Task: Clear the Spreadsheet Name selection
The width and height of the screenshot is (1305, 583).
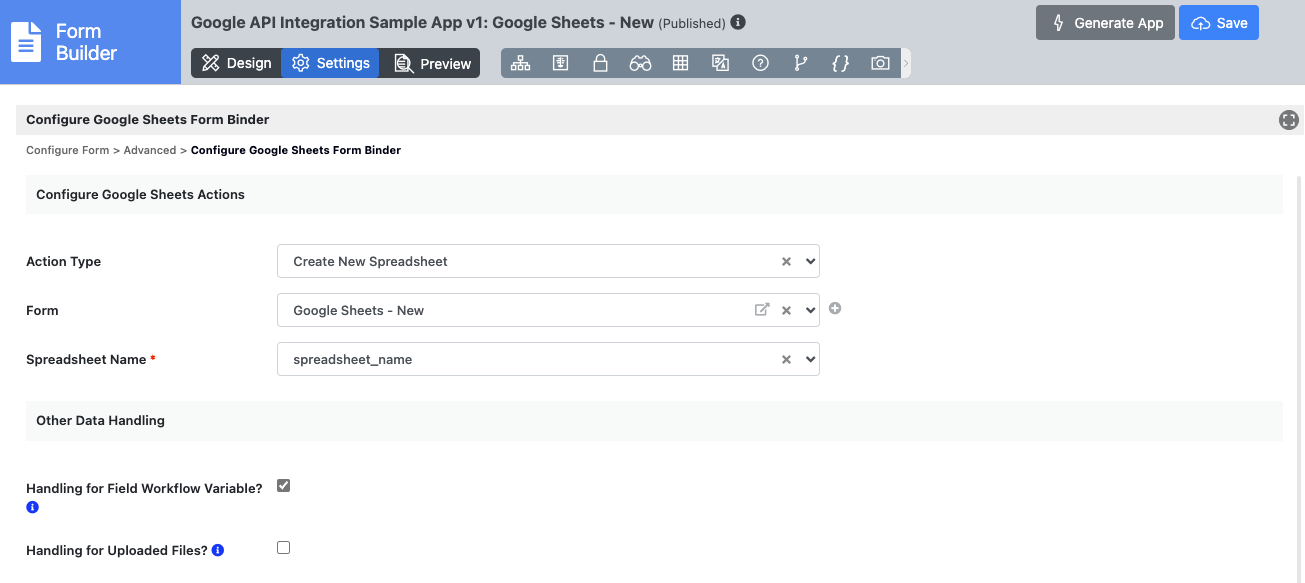Action: tap(786, 359)
